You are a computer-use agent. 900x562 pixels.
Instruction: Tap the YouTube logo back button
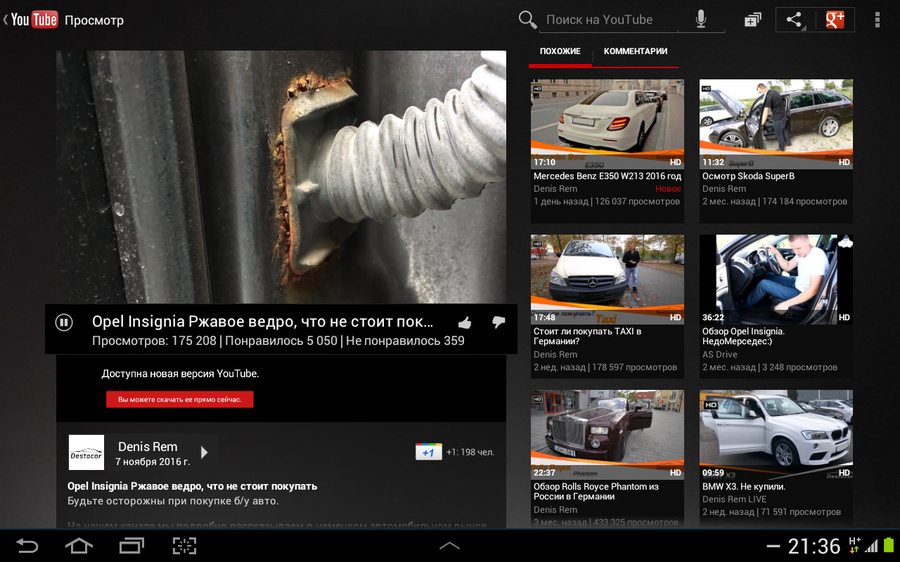point(30,20)
